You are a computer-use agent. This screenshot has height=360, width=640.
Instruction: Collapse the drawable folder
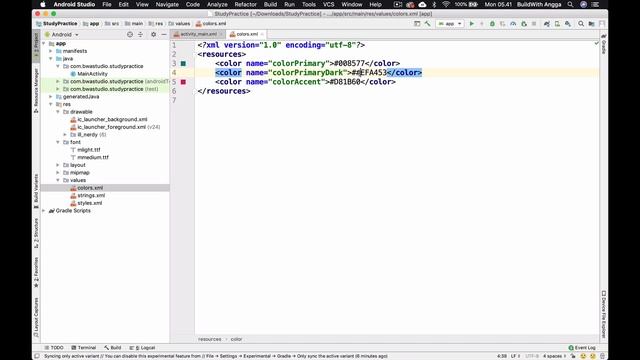[58, 112]
